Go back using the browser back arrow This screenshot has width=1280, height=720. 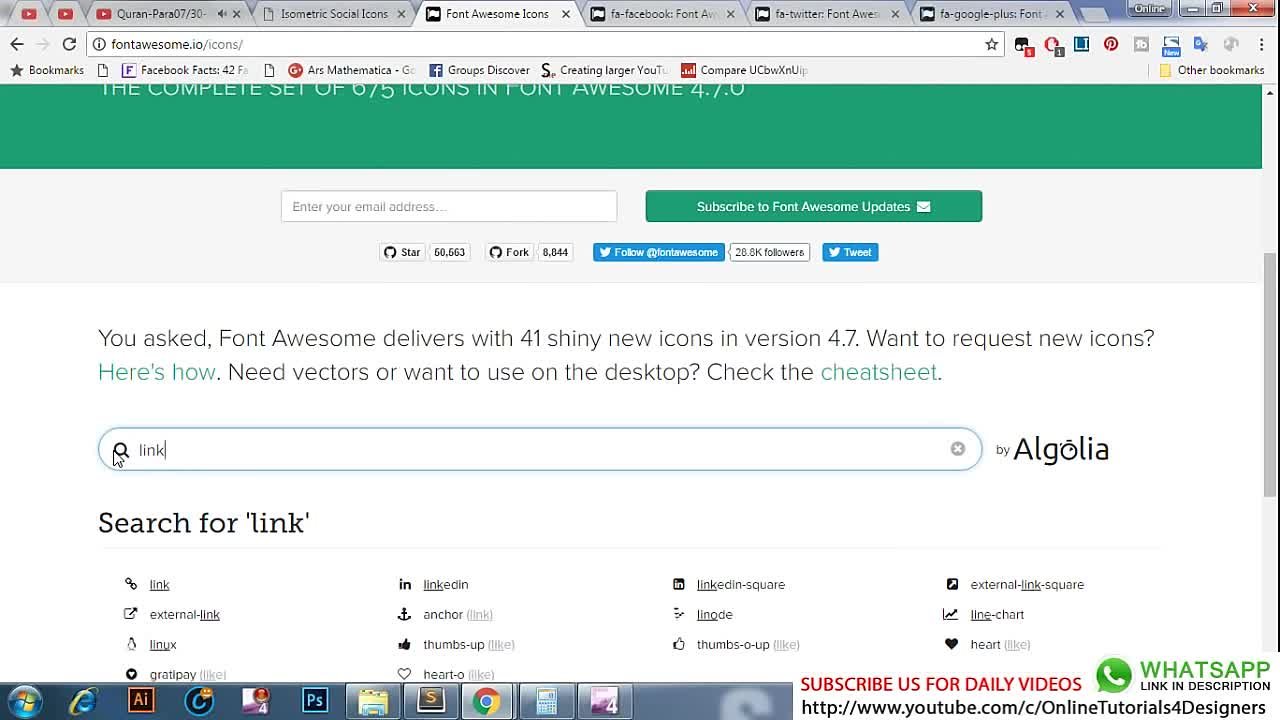pyautogui.click(x=17, y=44)
